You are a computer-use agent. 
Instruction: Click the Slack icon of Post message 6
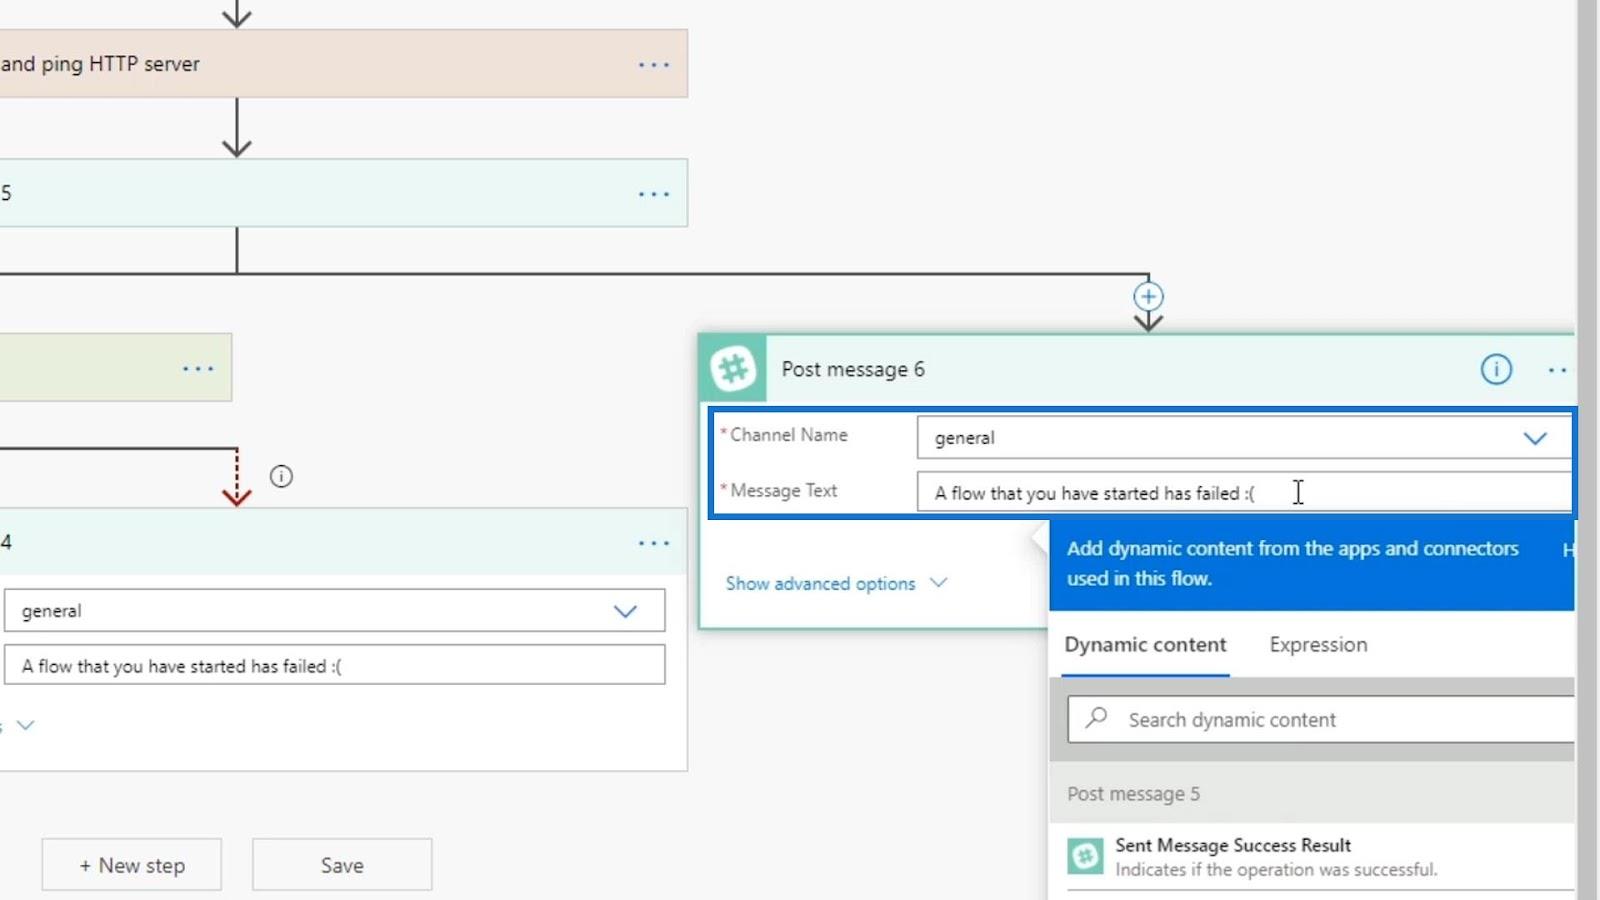tap(733, 369)
